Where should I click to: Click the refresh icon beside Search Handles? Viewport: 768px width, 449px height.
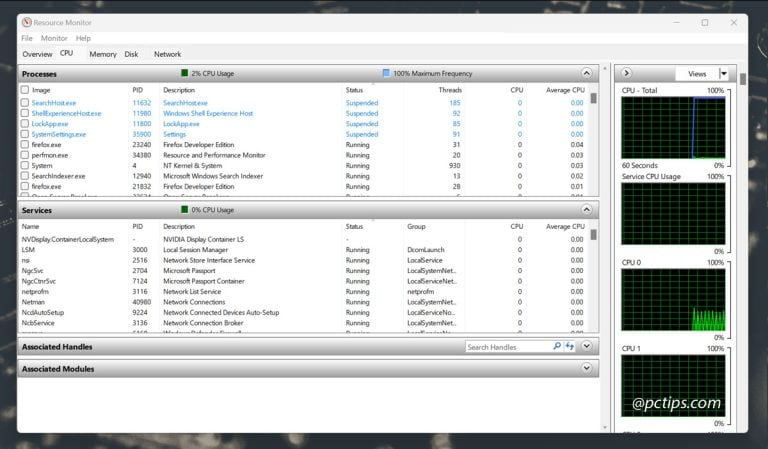point(570,346)
